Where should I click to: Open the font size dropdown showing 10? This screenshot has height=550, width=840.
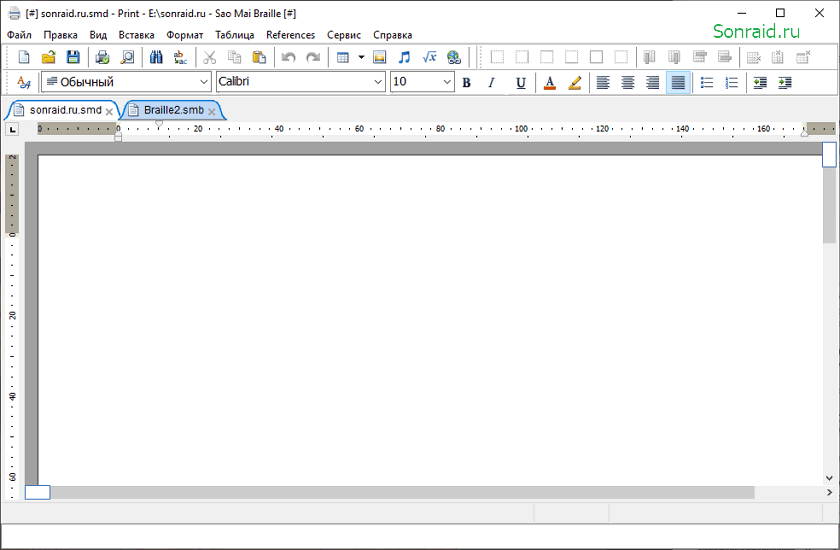pyautogui.click(x=422, y=82)
